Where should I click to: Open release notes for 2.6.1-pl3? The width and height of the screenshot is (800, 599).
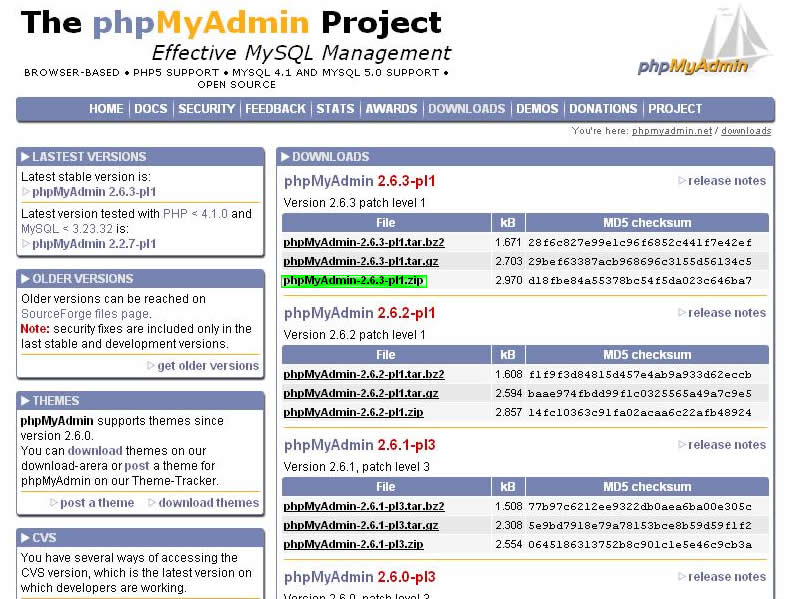pyautogui.click(x=727, y=445)
